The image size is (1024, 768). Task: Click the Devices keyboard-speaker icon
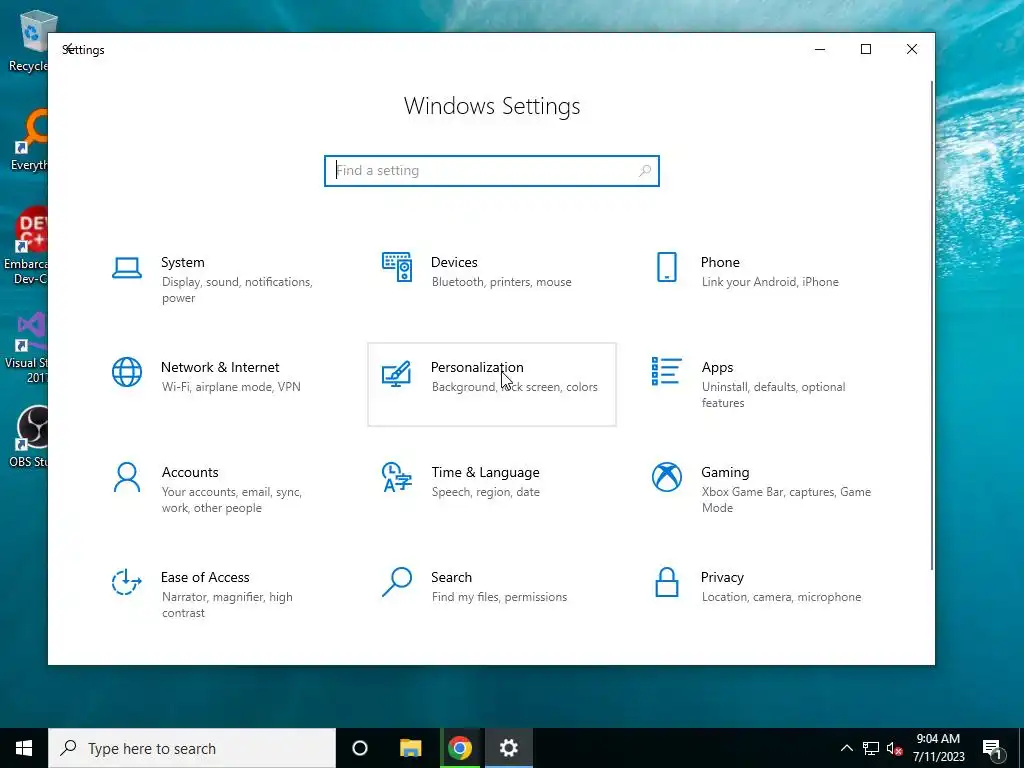click(396, 267)
